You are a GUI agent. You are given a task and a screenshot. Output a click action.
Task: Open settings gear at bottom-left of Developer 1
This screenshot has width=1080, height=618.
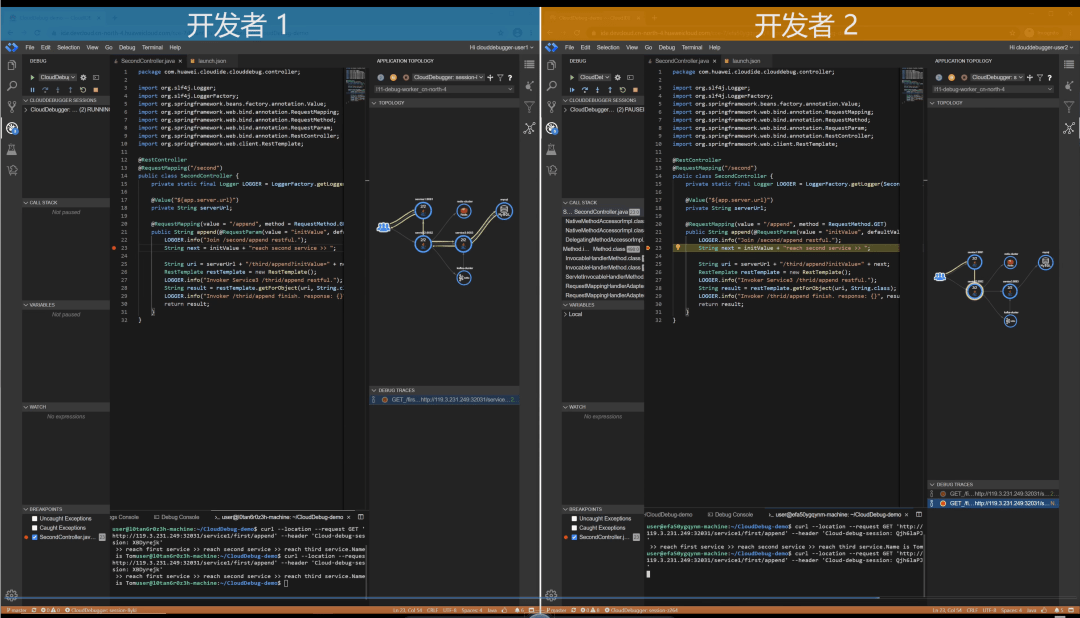(12, 595)
